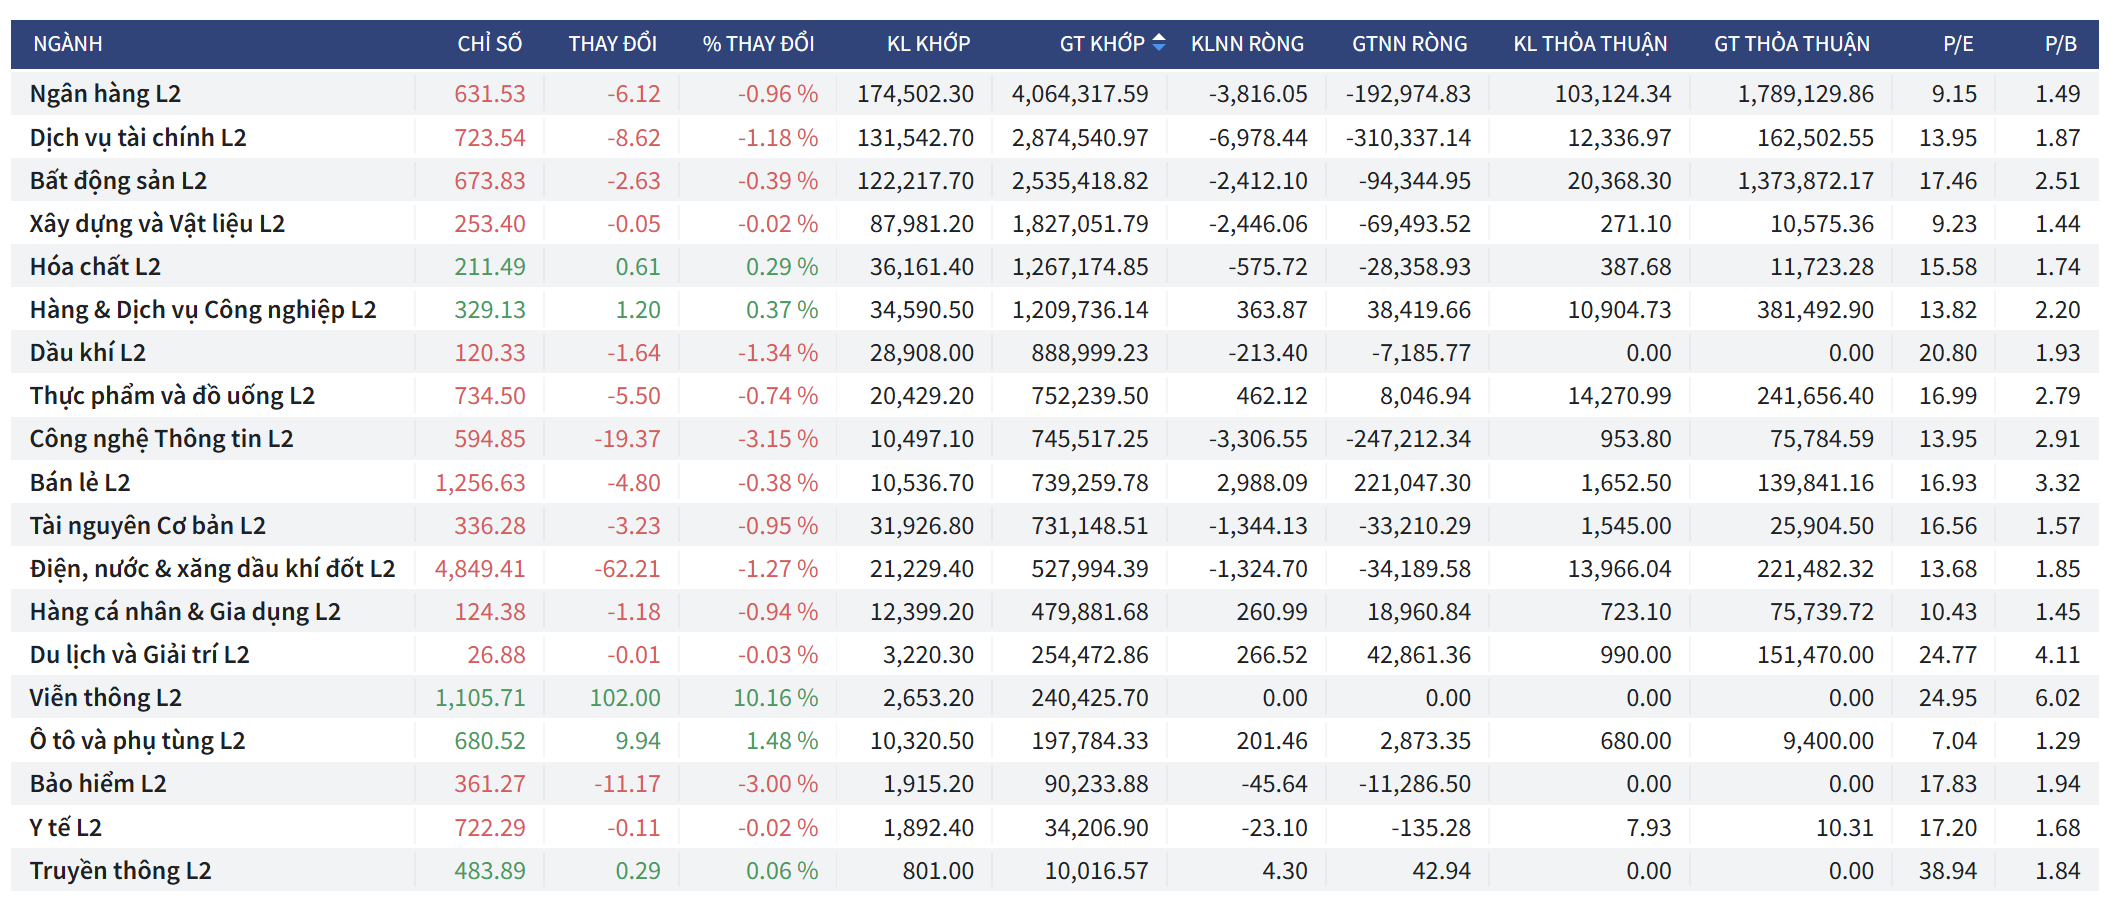The image size is (2119, 906).
Task: Open Dịch vụ tài chính L2 sector
Action: tap(138, 138)
